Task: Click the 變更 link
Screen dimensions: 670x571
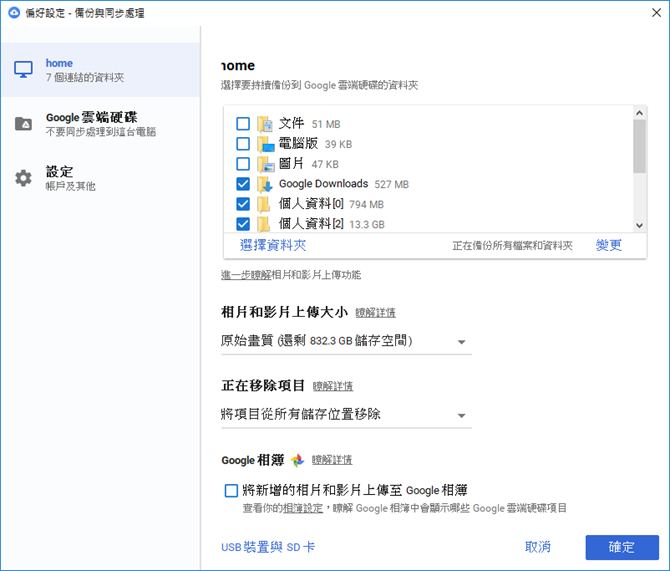Action: tap(608, 245)
